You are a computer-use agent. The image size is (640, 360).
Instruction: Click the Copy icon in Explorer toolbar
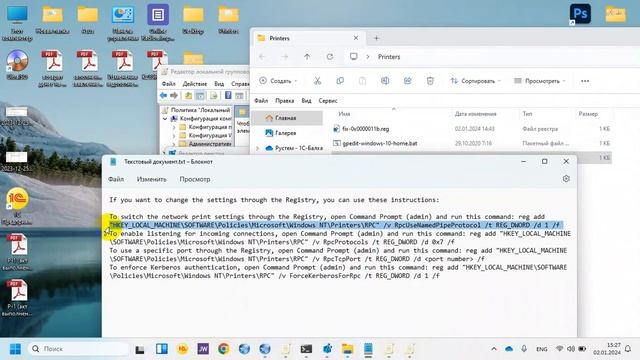click(x=340, y=81)
